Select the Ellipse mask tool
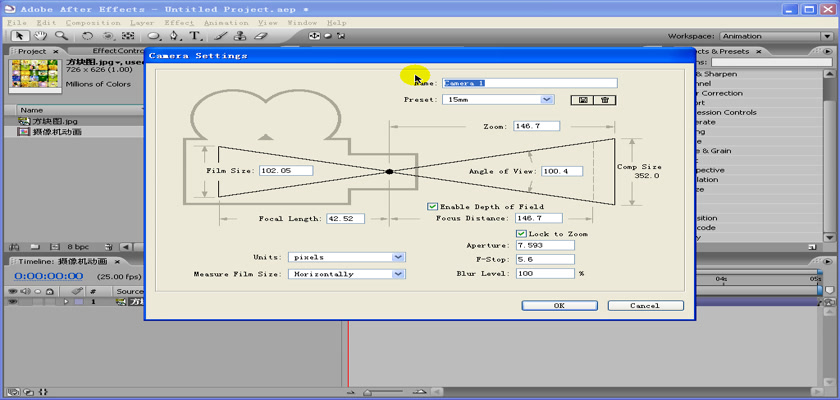This screenshot has width=840, height=400. 154,36
